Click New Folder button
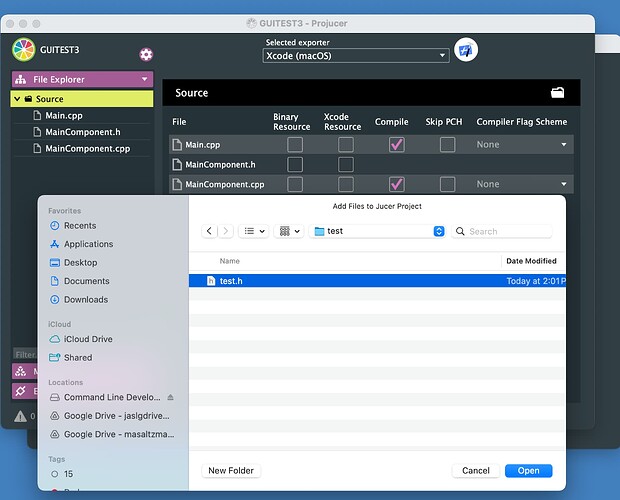This screenshot has height=500, width=620. click(231, 471)
